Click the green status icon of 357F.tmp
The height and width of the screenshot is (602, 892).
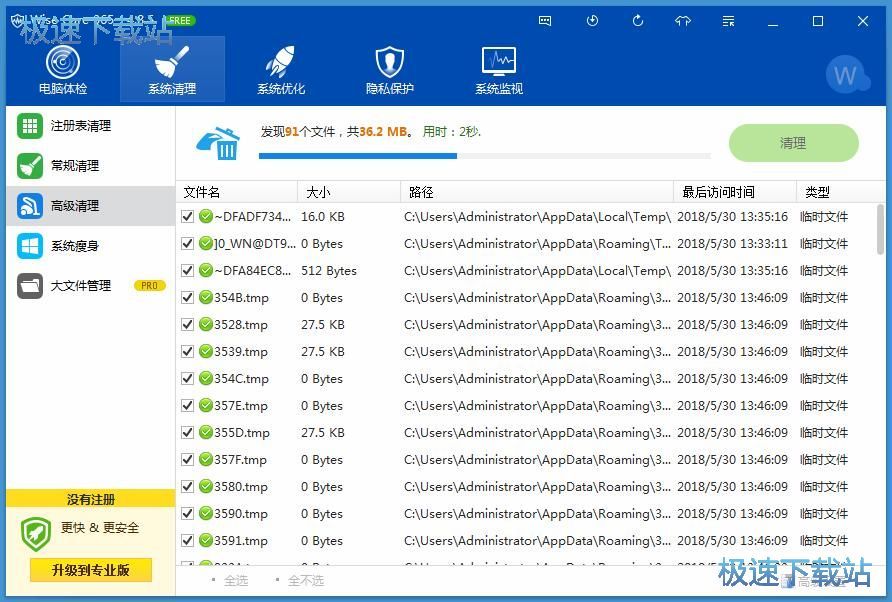(205, 459)
